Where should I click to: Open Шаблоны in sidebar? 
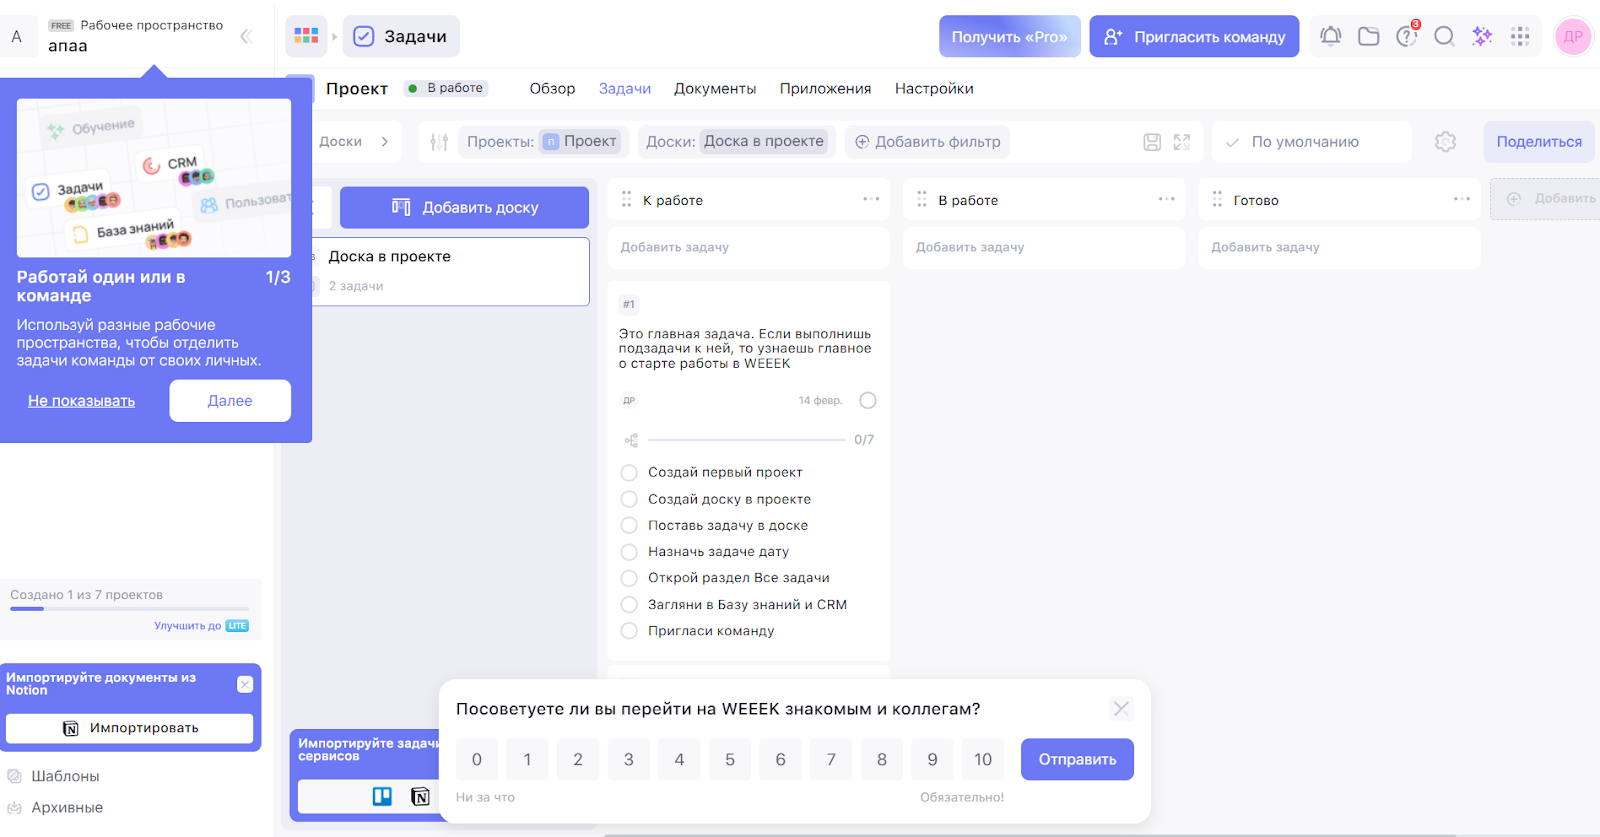click(65, 776)
